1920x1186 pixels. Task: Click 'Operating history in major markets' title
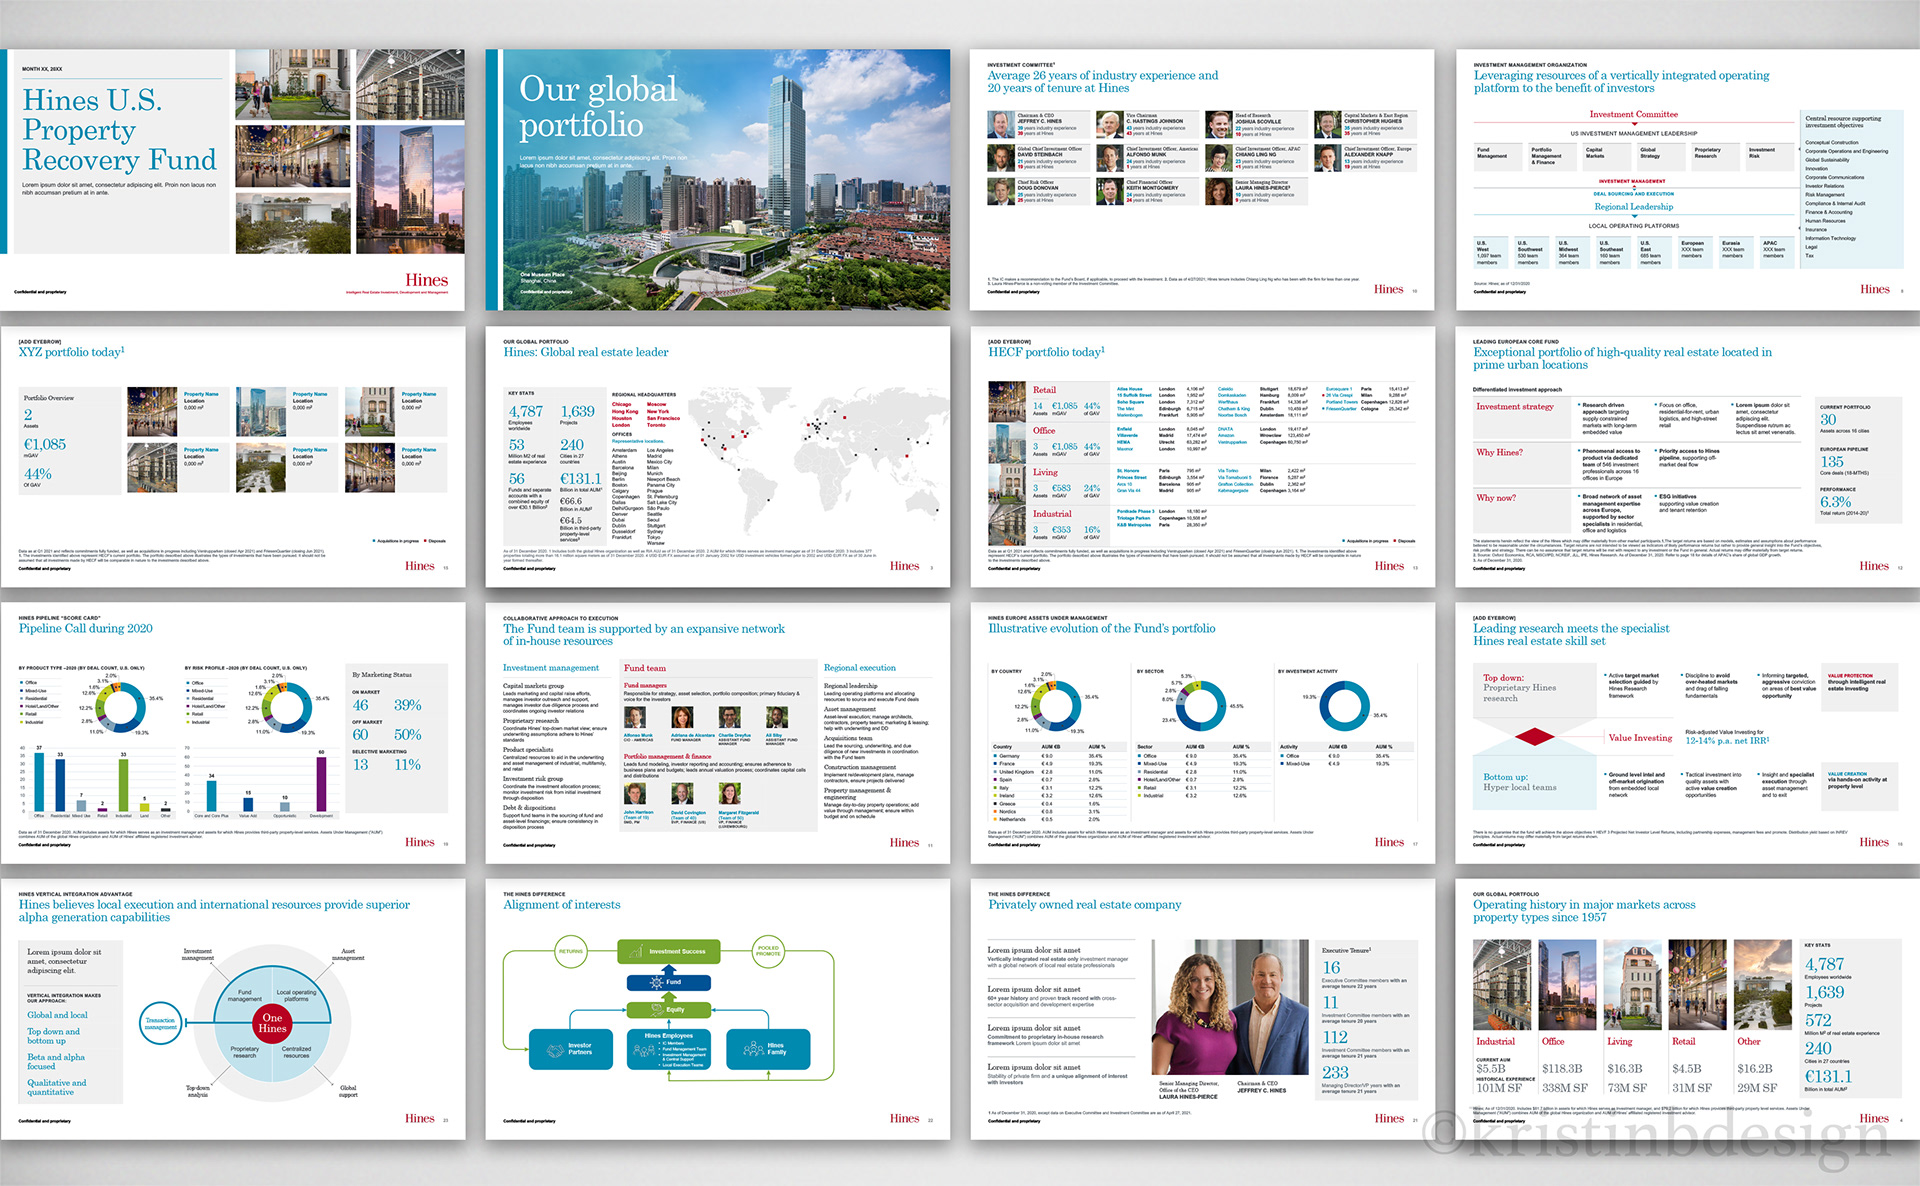tap(1583, 910)
